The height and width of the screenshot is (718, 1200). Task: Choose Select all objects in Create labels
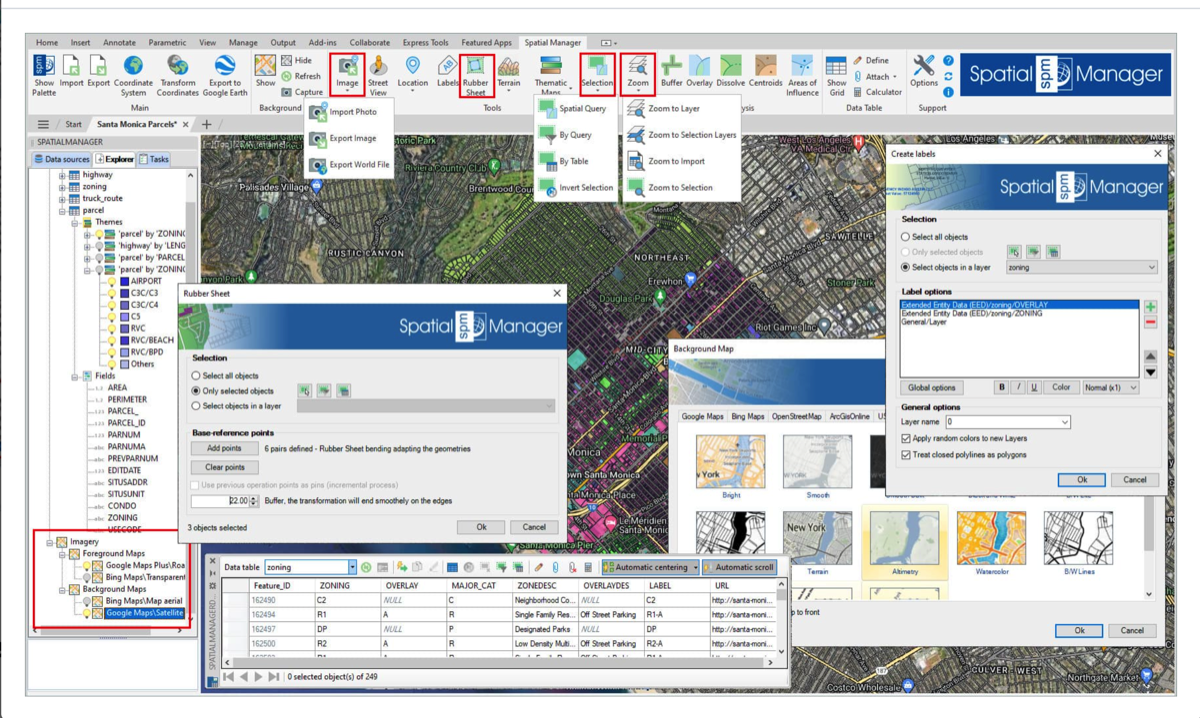click(935, 237)
